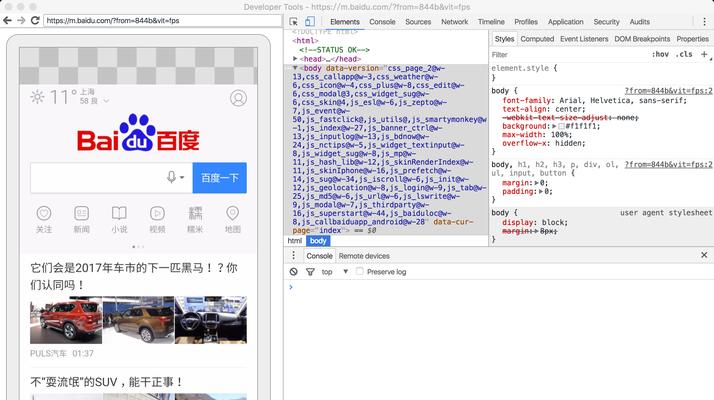Reload the page with the refresh icon

(35, 21)
